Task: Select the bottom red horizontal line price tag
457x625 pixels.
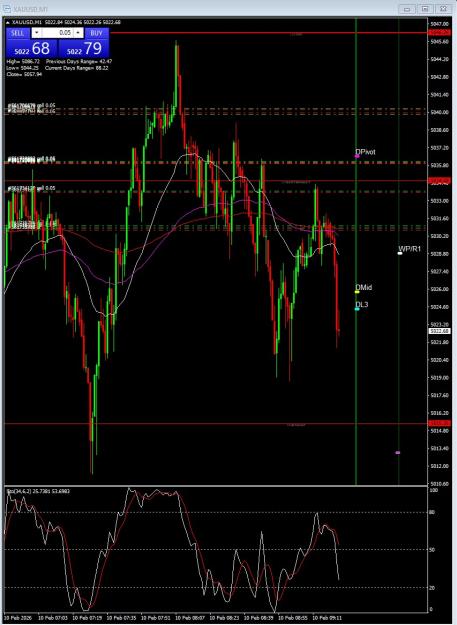Action: click(x=439, y=423)
